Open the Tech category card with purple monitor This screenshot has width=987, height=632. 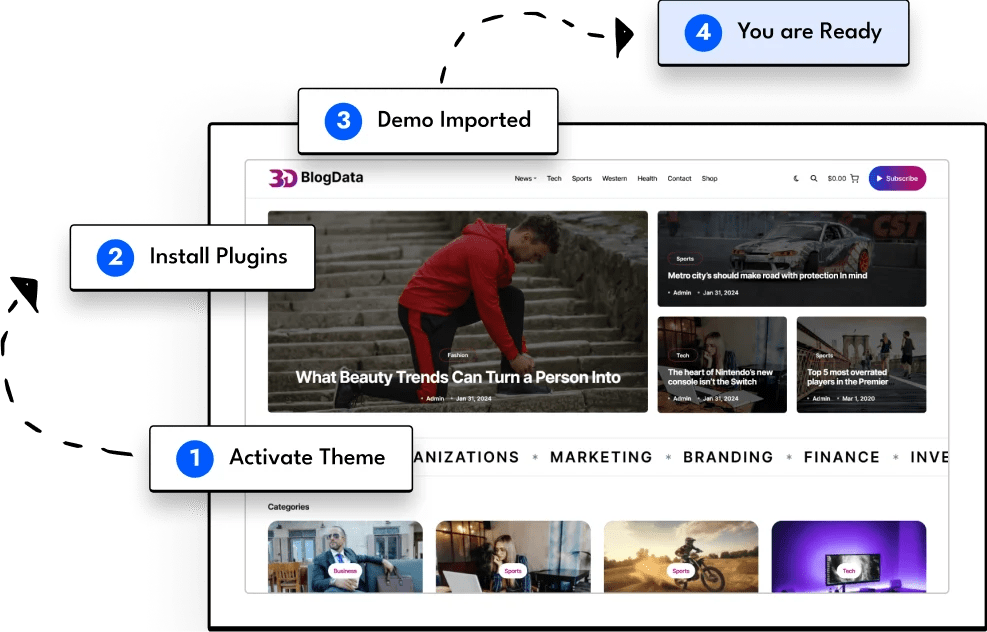tap(849, 556)
